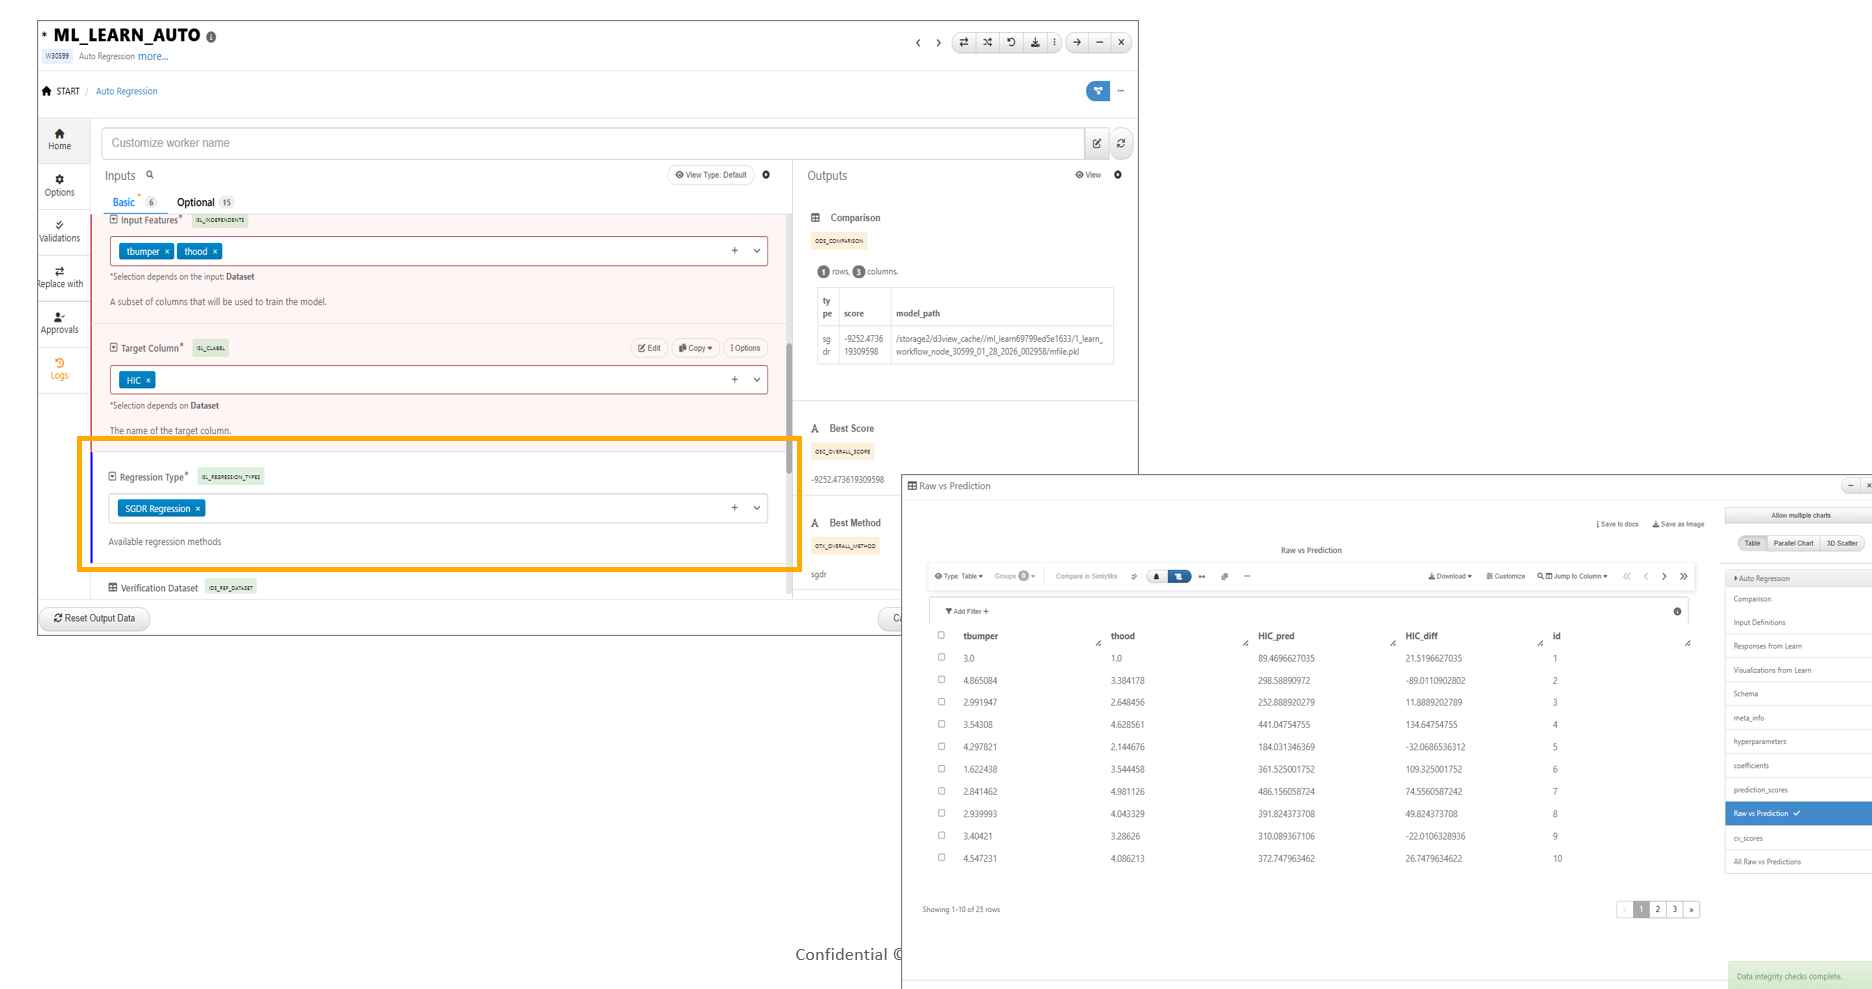The image size is (1872, 989).
Task: Check the row checkbox for tbumper 3.40421
Action: point(941,836)
